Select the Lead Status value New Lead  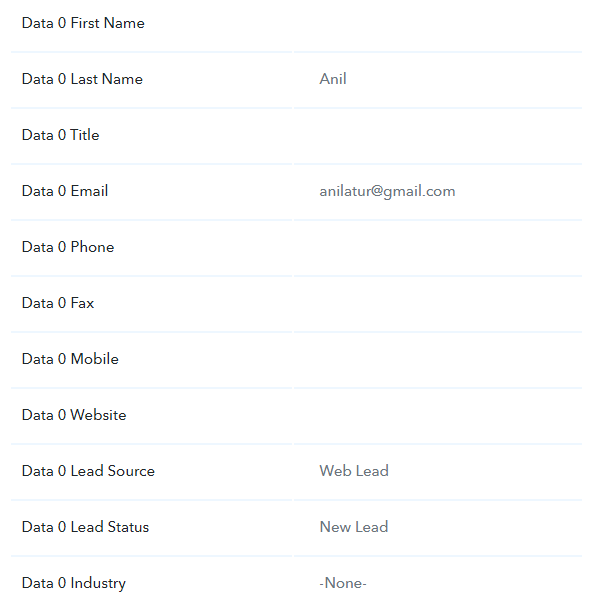[354, 527]
